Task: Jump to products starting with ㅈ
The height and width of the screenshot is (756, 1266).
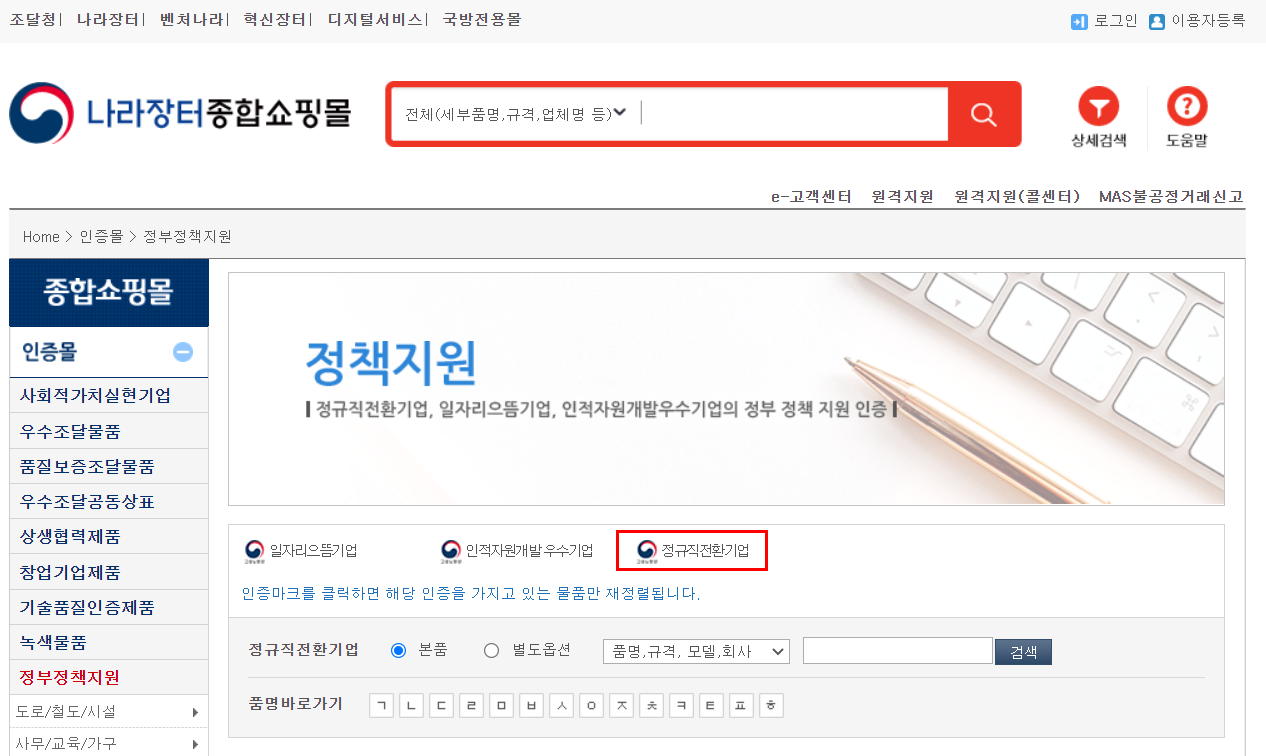Action: tap(621, 706)
